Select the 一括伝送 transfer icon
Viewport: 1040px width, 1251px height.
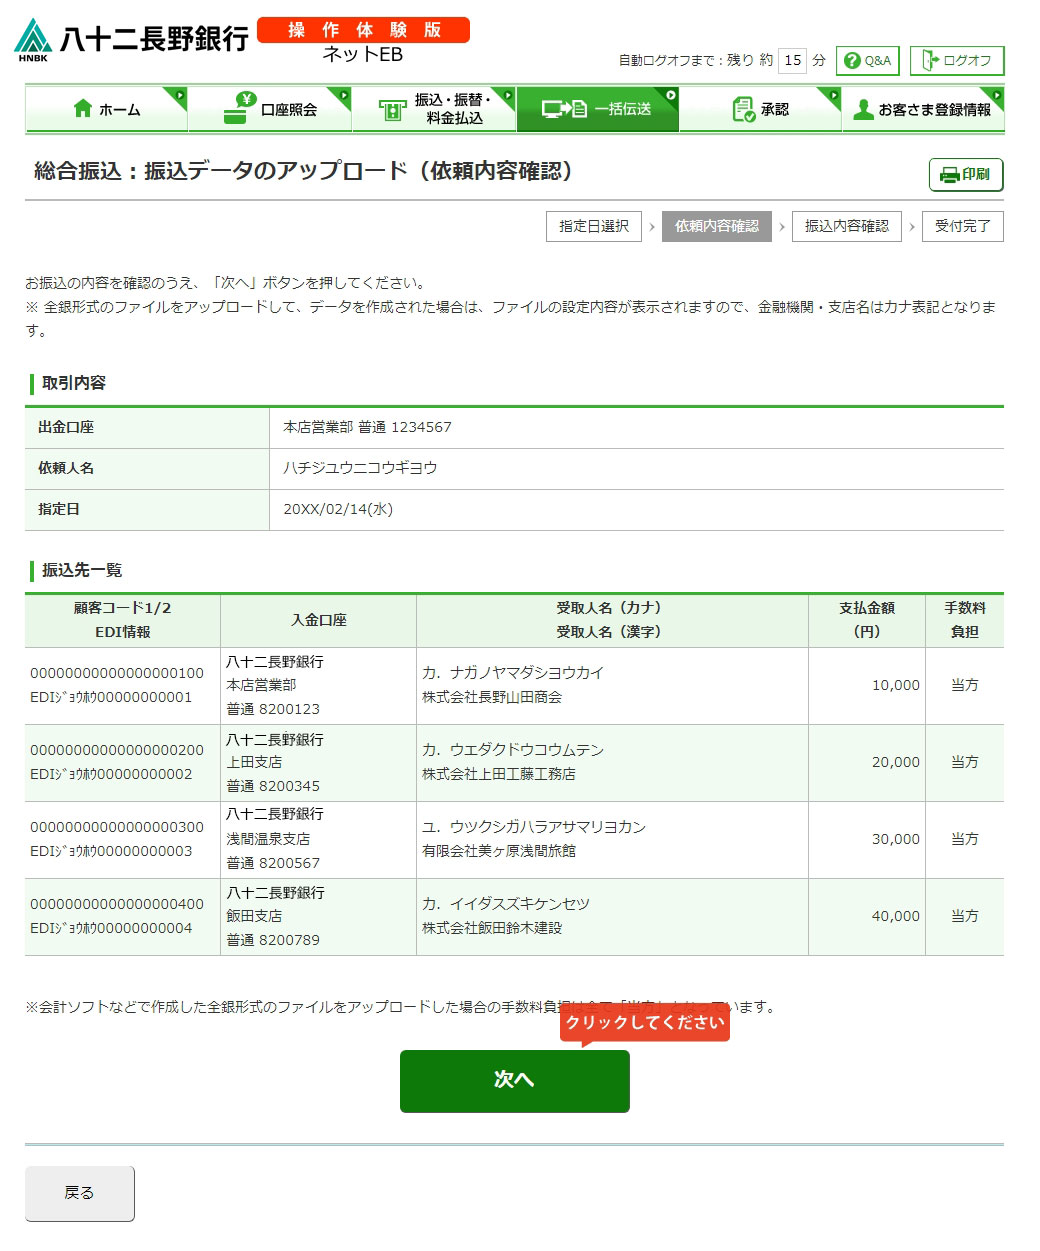(564, 109)
